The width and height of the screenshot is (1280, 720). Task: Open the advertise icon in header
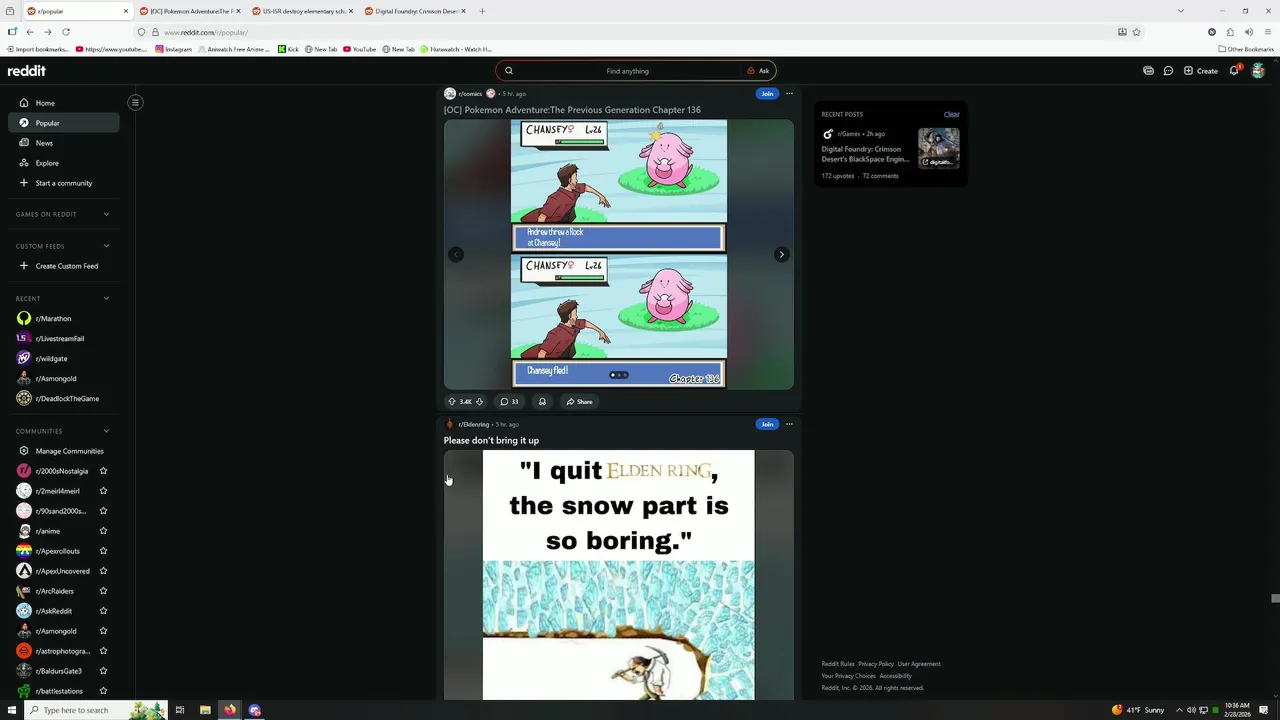1148,71
